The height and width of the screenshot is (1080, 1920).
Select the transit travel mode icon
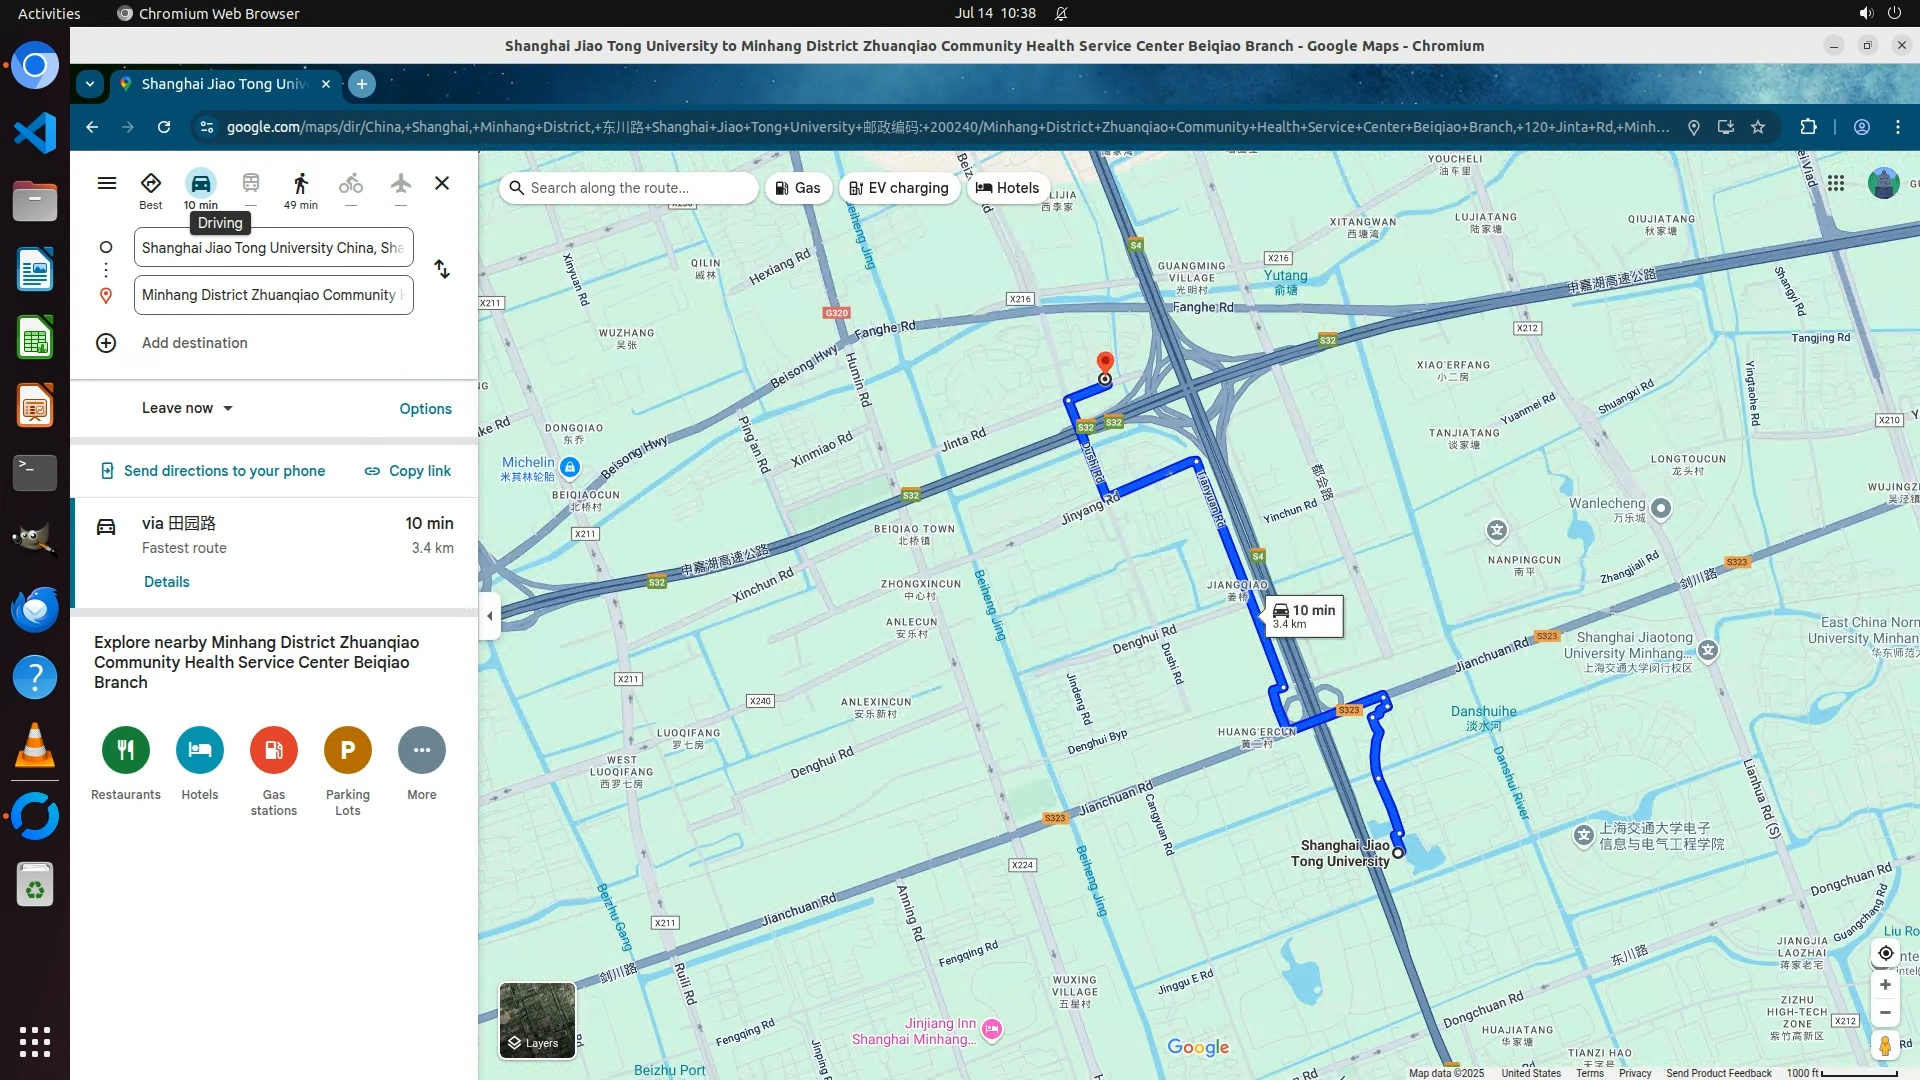point(251,184)
